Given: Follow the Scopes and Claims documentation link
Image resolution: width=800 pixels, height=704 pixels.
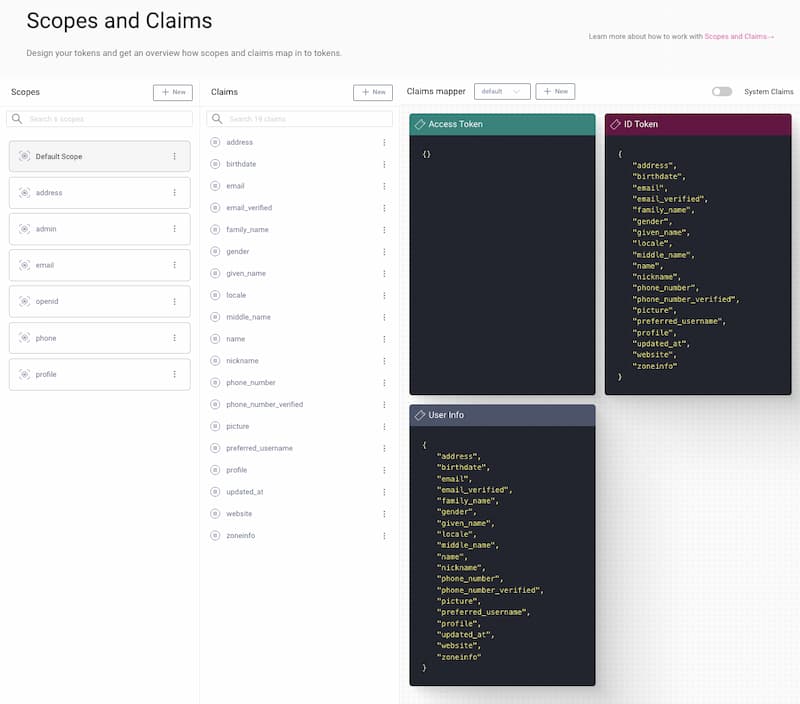Looking at the screenshot, I should 739,36.
